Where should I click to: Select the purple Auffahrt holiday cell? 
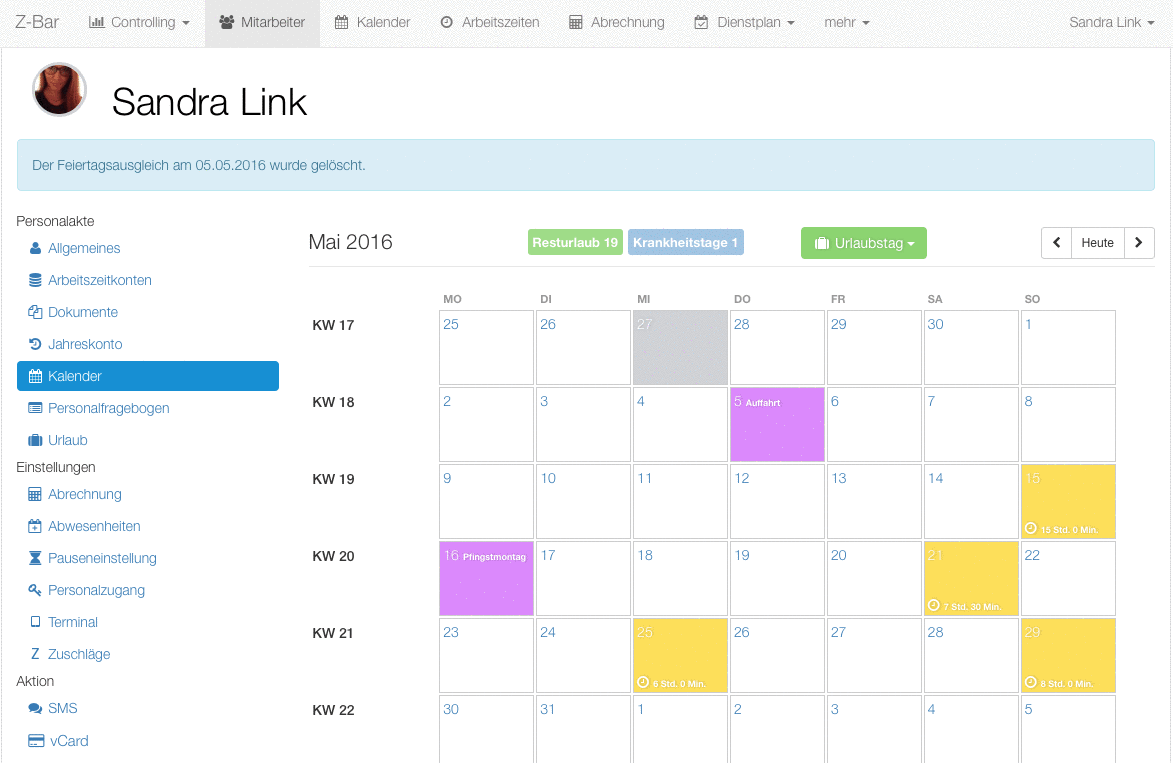click(x=777, y=424)
